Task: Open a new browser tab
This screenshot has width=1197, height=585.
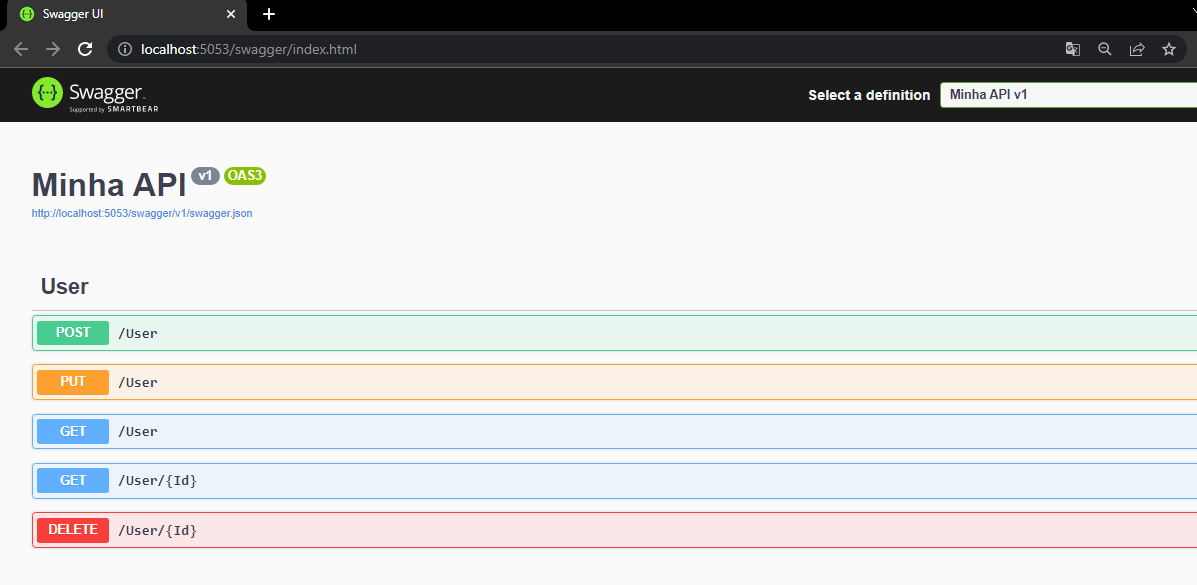Action: (x=269, y=14)
